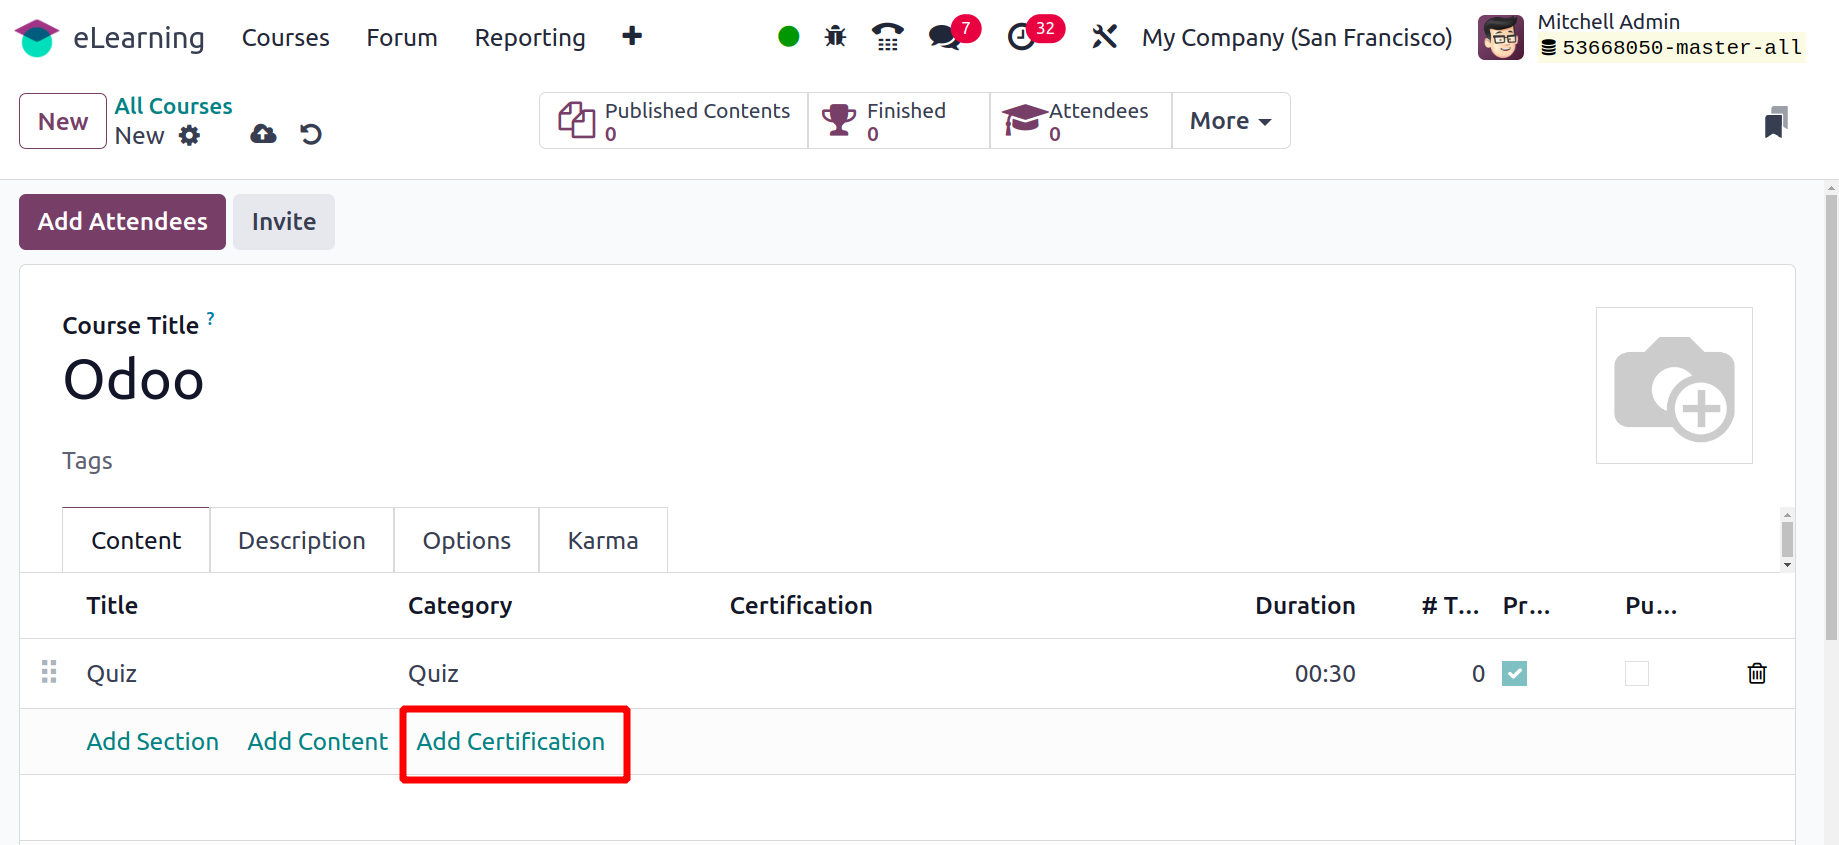This screenshot has width=1839, height=845.
Task: Open My Company (San Francisco) switcher
Action: 1297,38
